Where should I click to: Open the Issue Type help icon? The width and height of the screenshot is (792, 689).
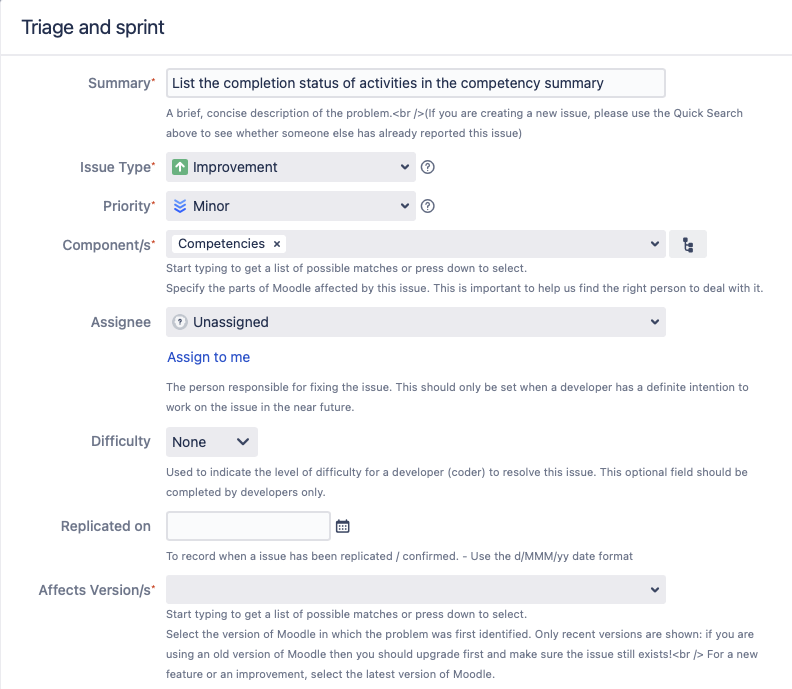pos(427,167)
